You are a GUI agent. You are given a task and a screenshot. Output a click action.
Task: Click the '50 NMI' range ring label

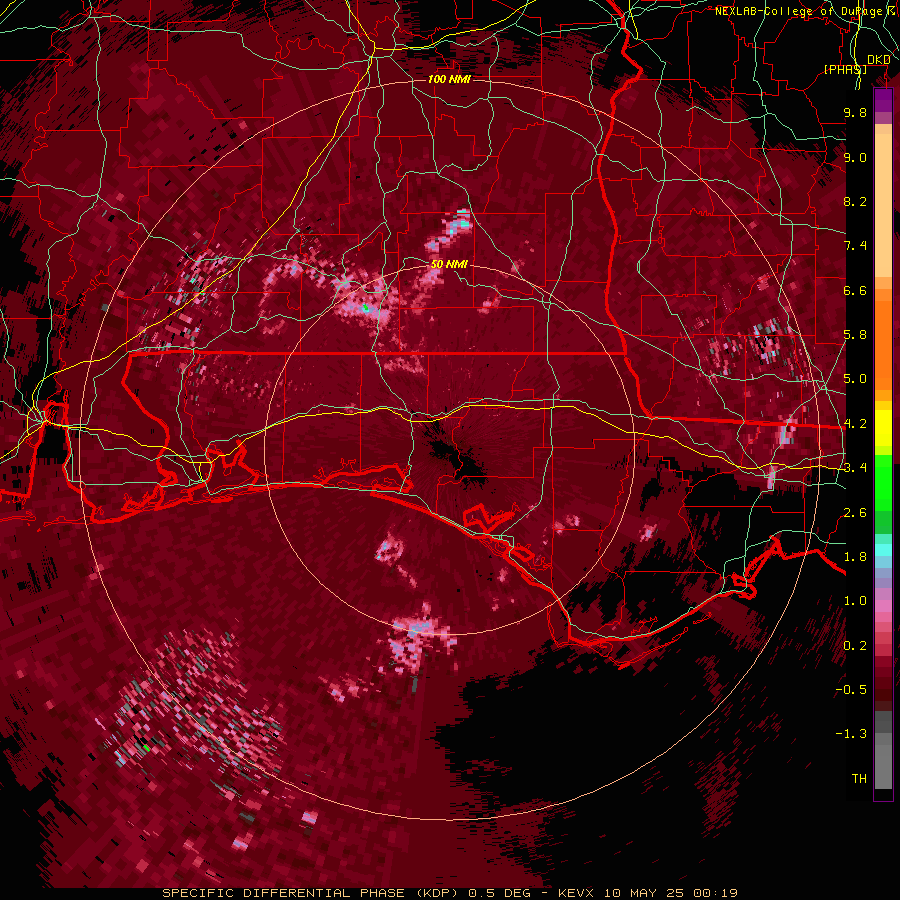(449, 265)
